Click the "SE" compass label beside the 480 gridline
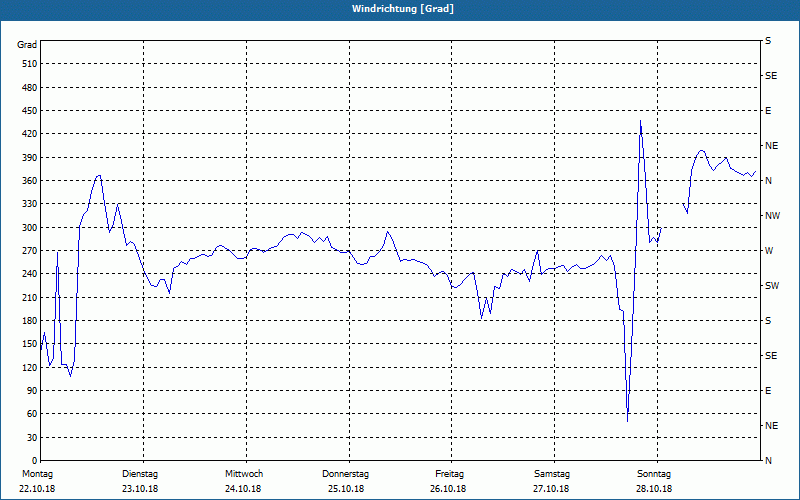This screenshot has width=800, height=500. [x=771, y=76]
